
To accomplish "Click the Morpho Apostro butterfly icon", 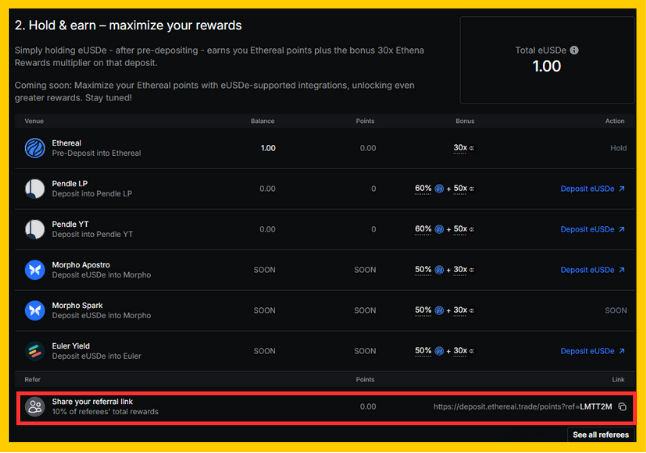I will click(x=35, y=270).
